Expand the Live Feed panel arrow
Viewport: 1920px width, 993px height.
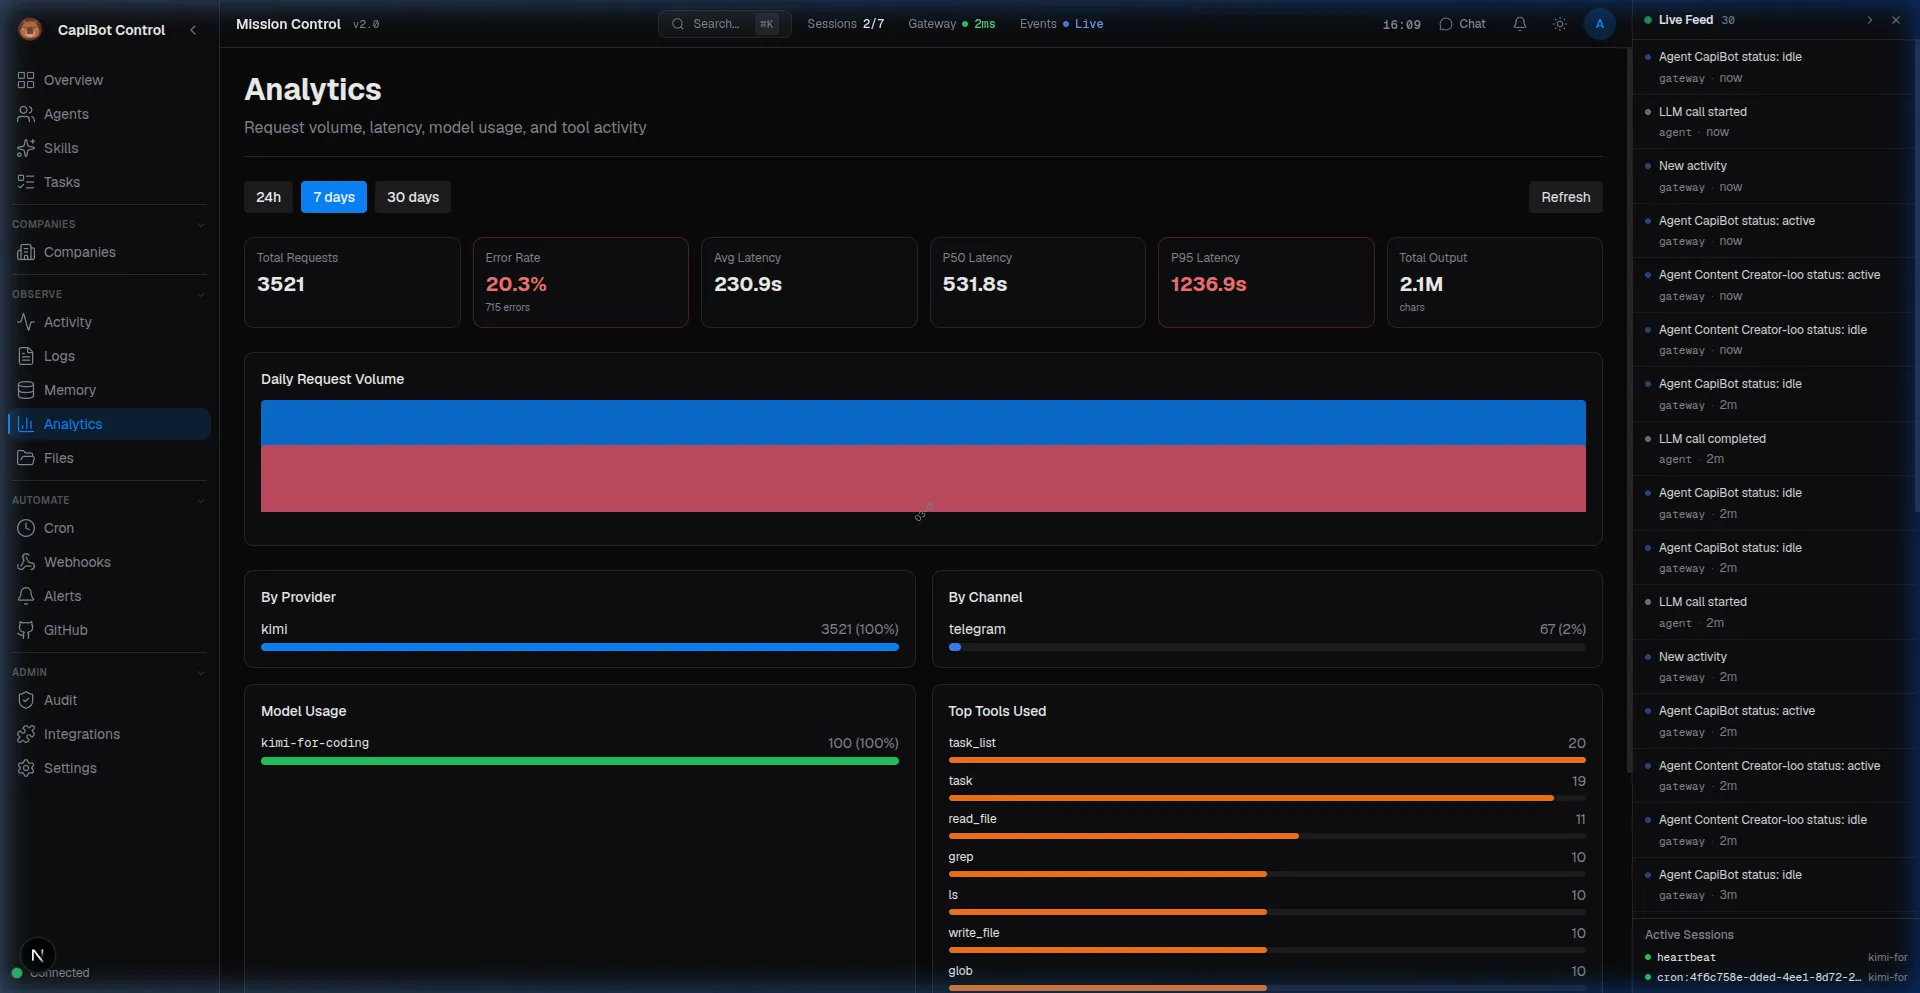[x=1869, y=20]
